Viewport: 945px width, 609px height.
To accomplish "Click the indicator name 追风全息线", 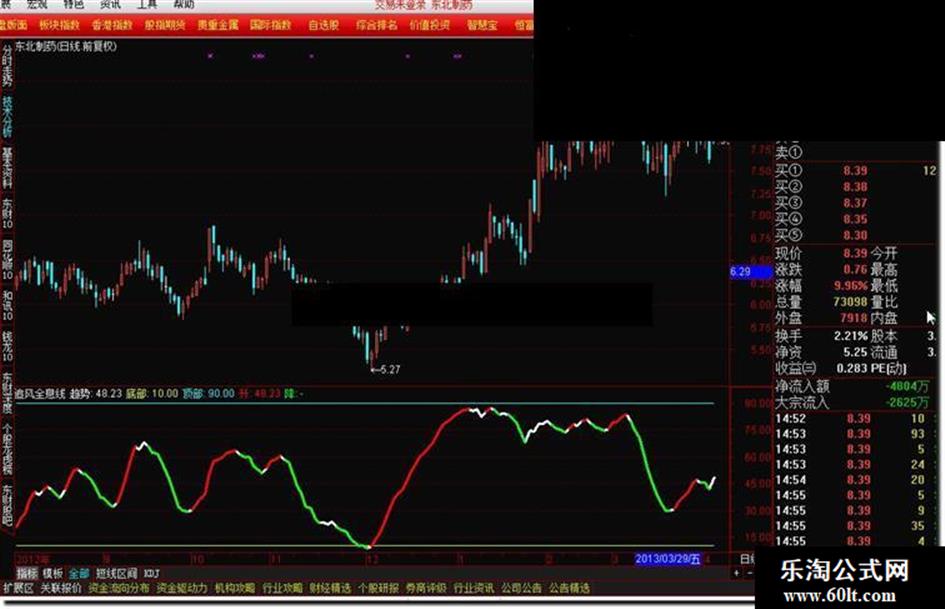I will [40, 394].
